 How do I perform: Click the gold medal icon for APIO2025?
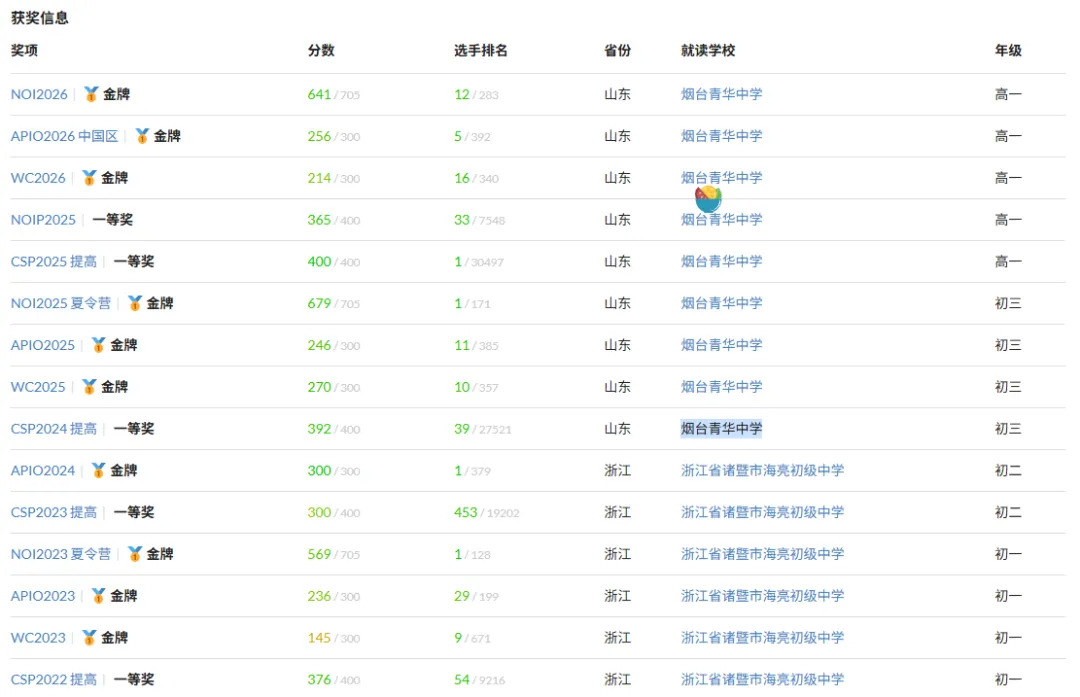tap(98, 345)
